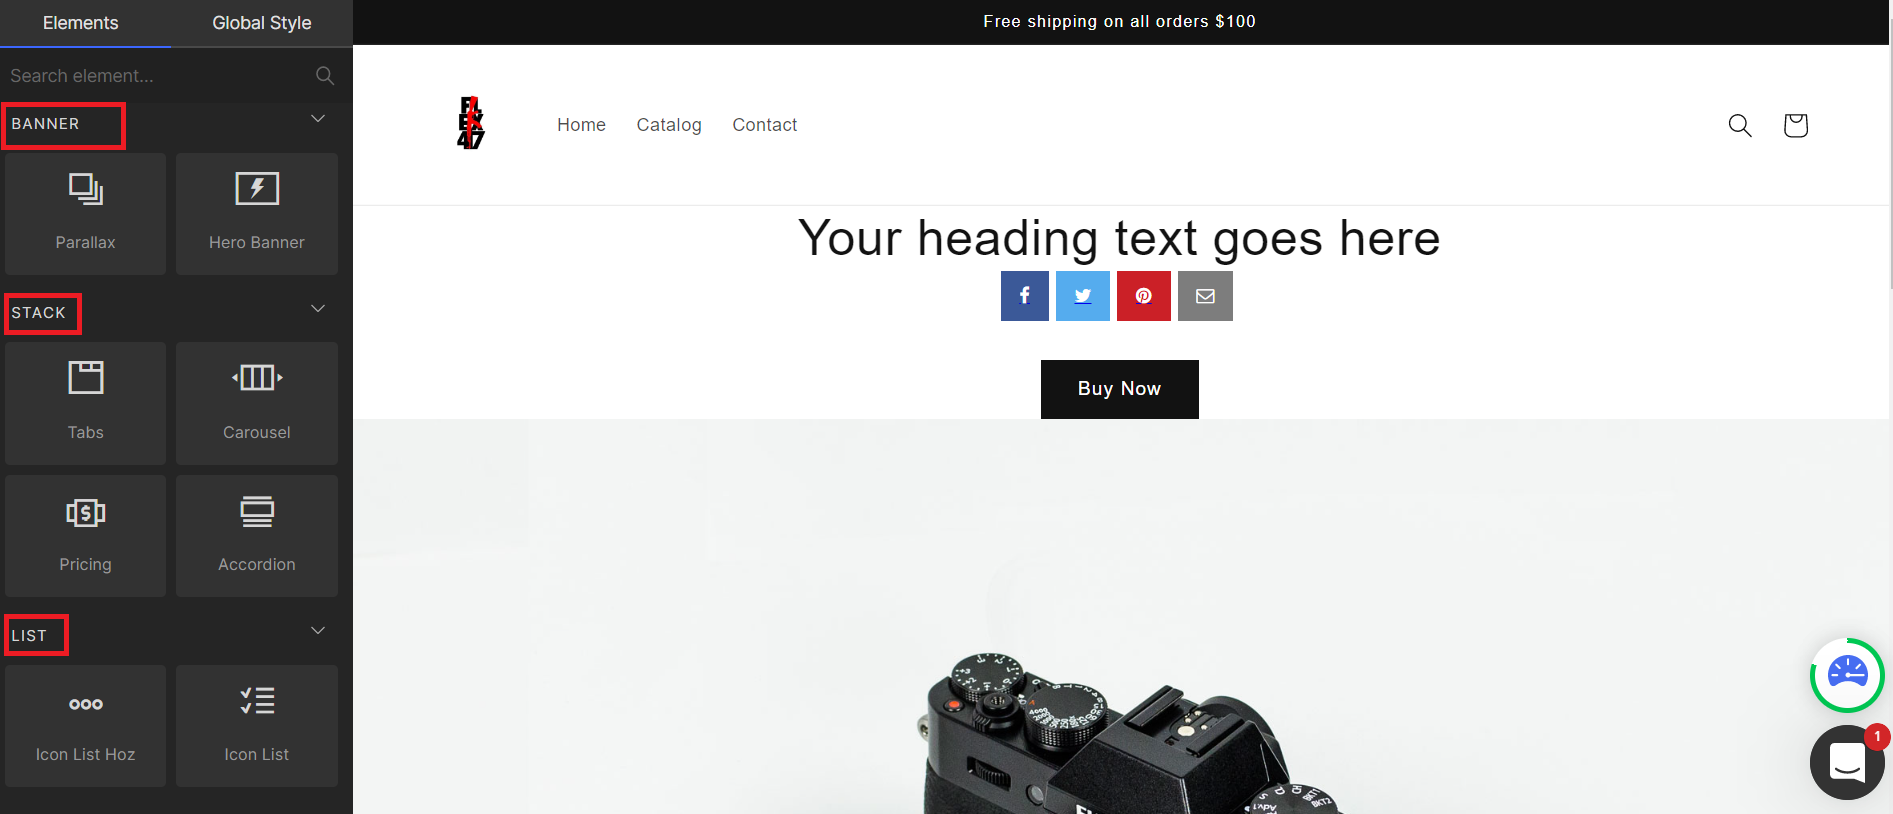Choose the Tabs stack element
The width and height of the screenshot is (1893, 814).
85,403
